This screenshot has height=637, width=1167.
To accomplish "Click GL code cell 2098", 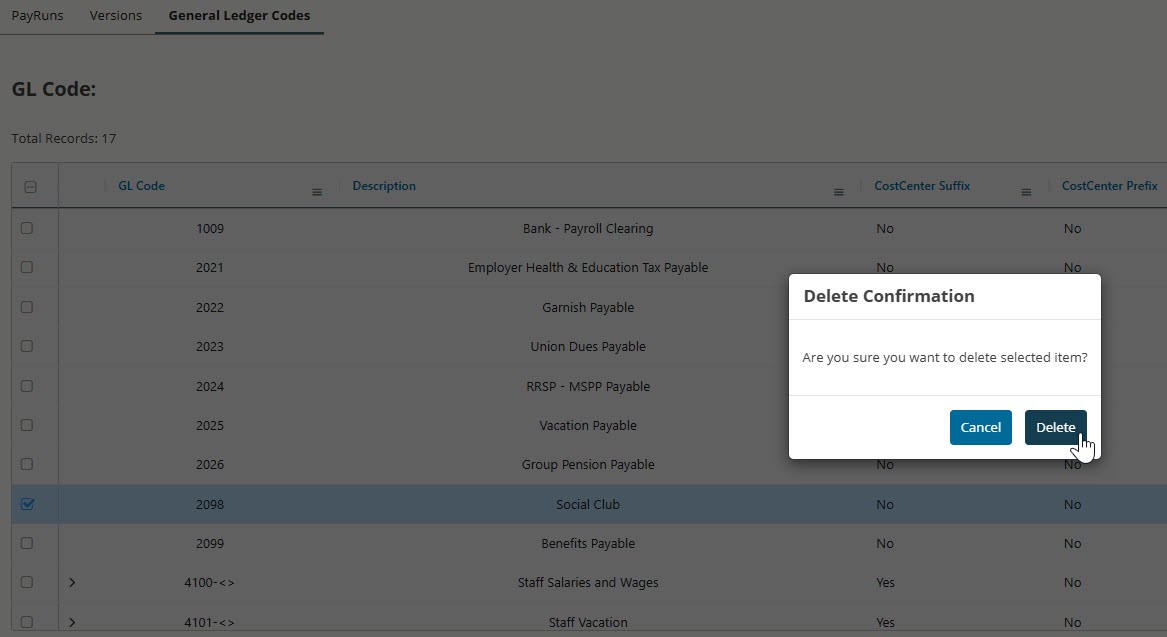I will click(210, 505).
